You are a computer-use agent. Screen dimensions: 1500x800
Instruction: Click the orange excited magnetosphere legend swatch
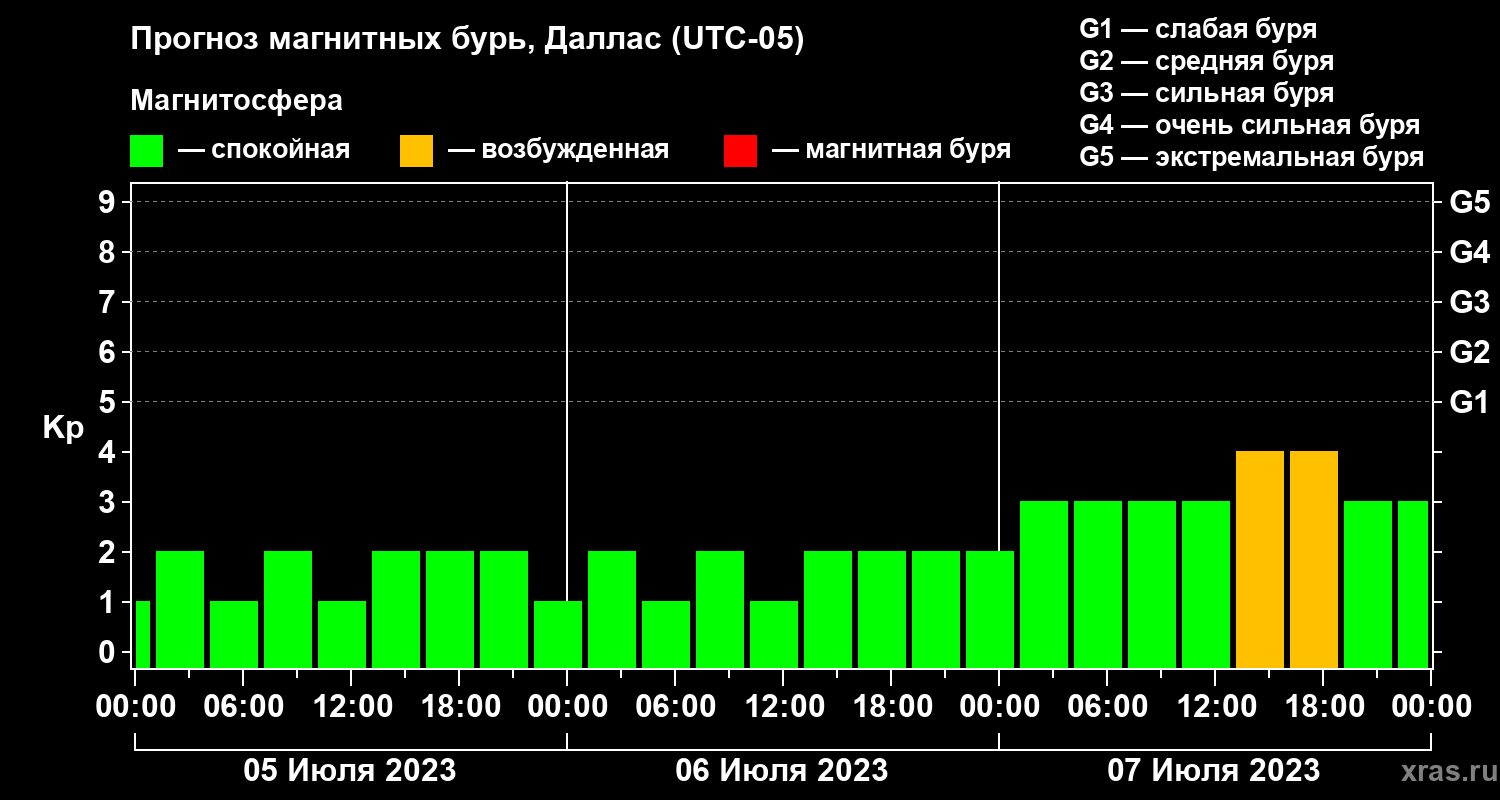416,151
